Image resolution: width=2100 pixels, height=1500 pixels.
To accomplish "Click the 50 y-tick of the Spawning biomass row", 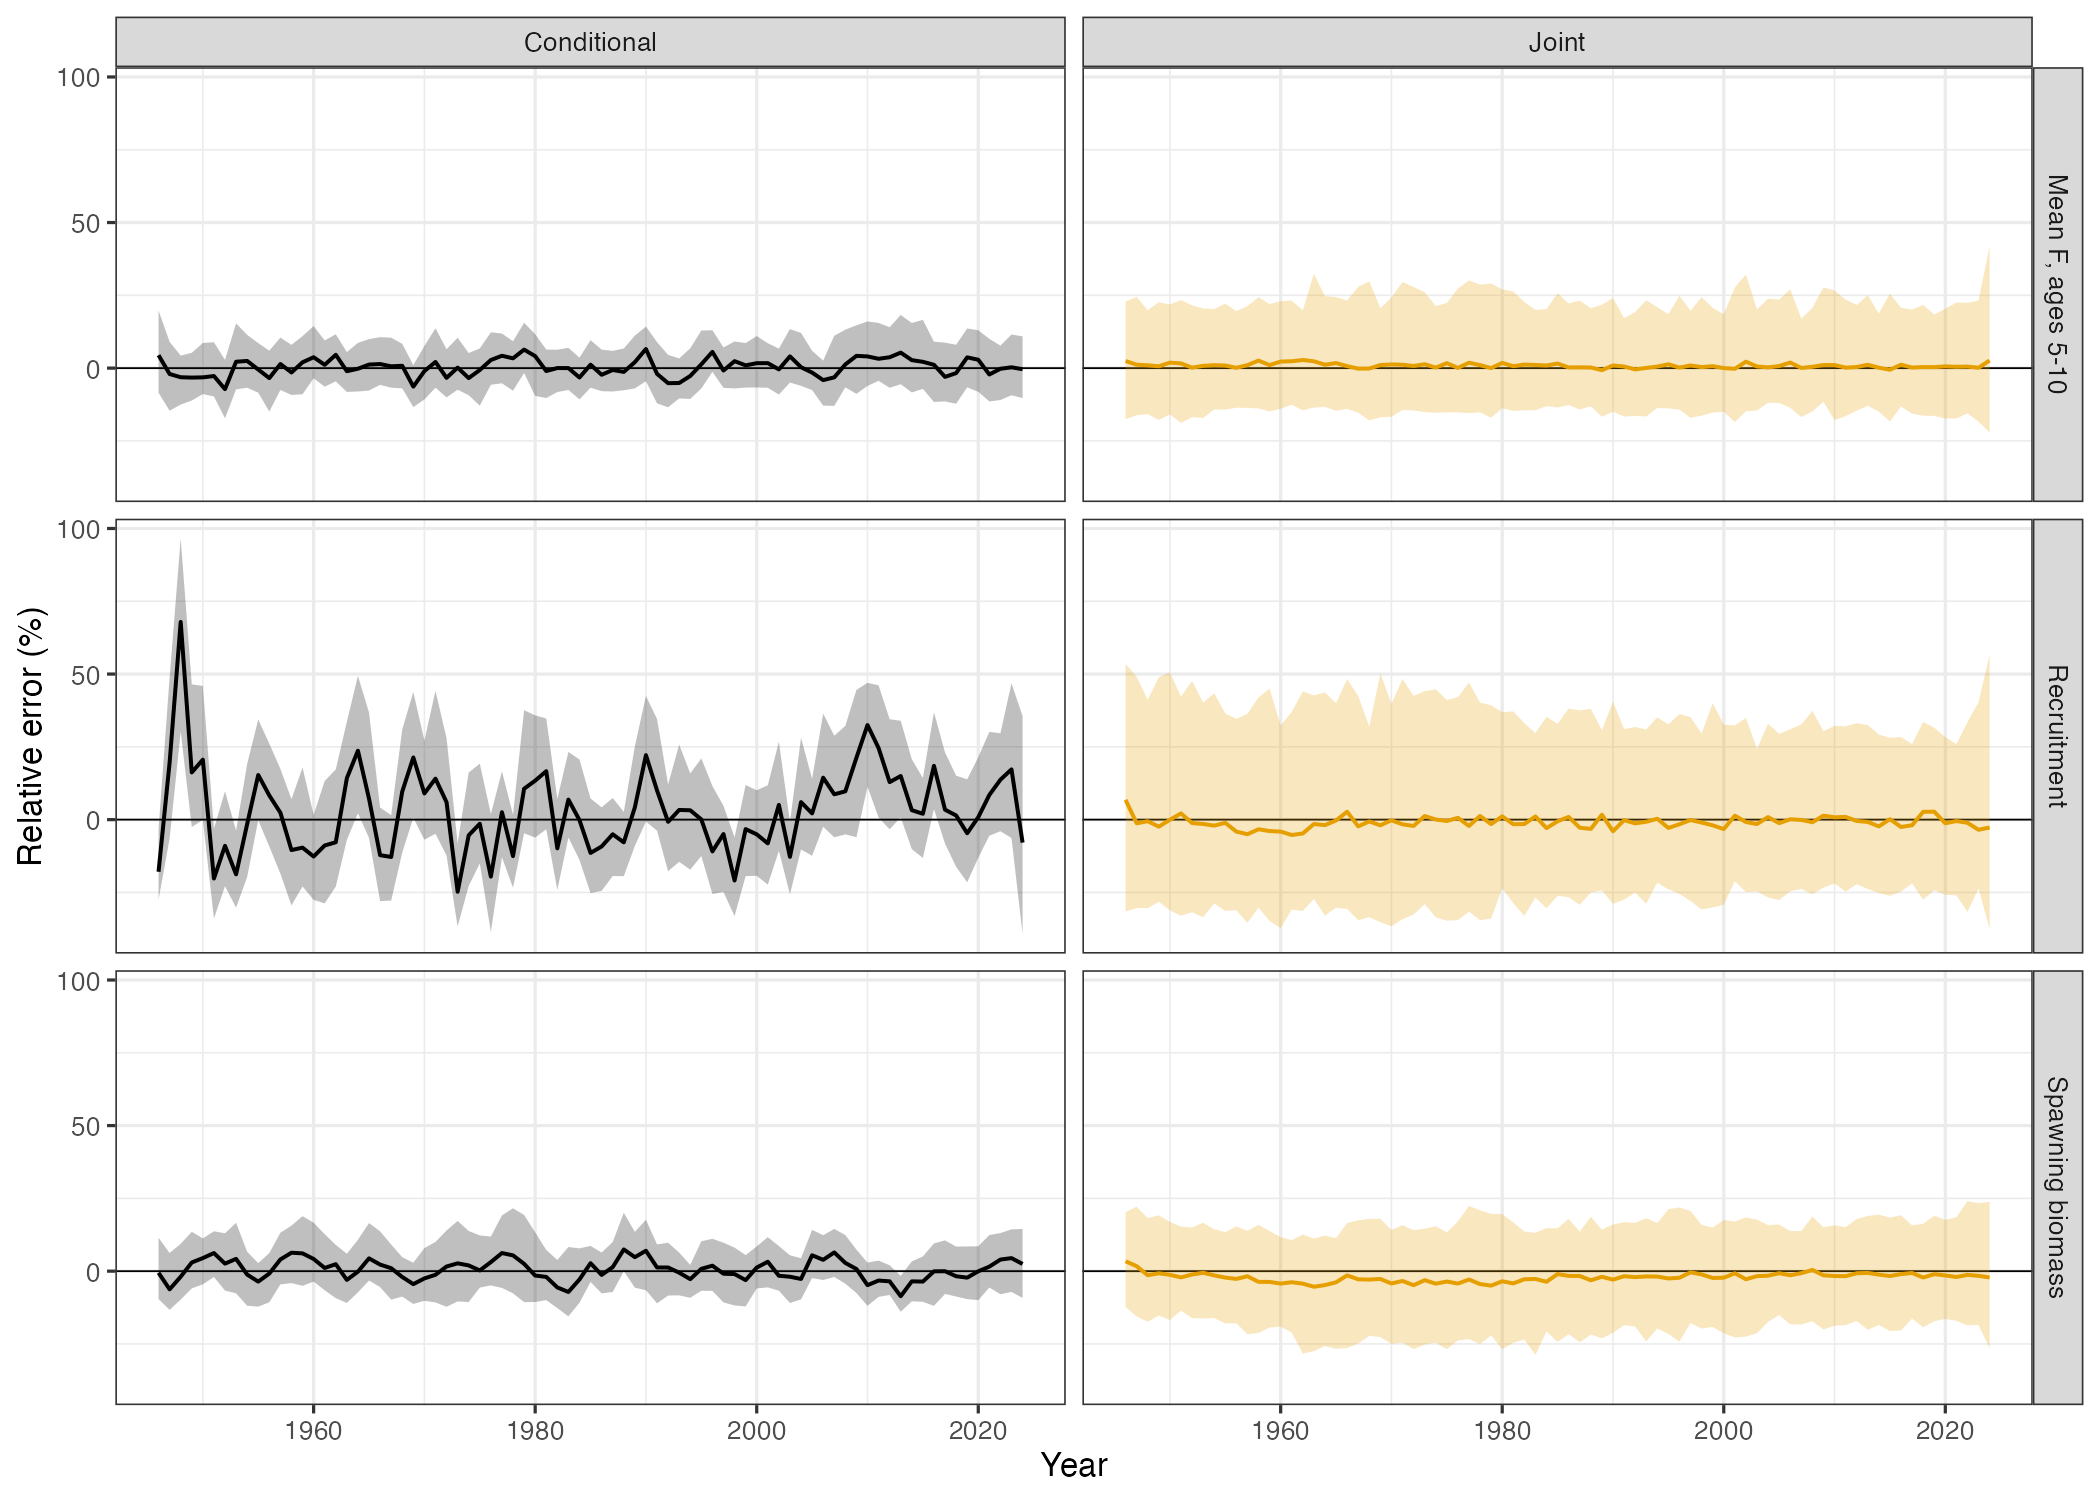I will click(x=86, y=1127).
